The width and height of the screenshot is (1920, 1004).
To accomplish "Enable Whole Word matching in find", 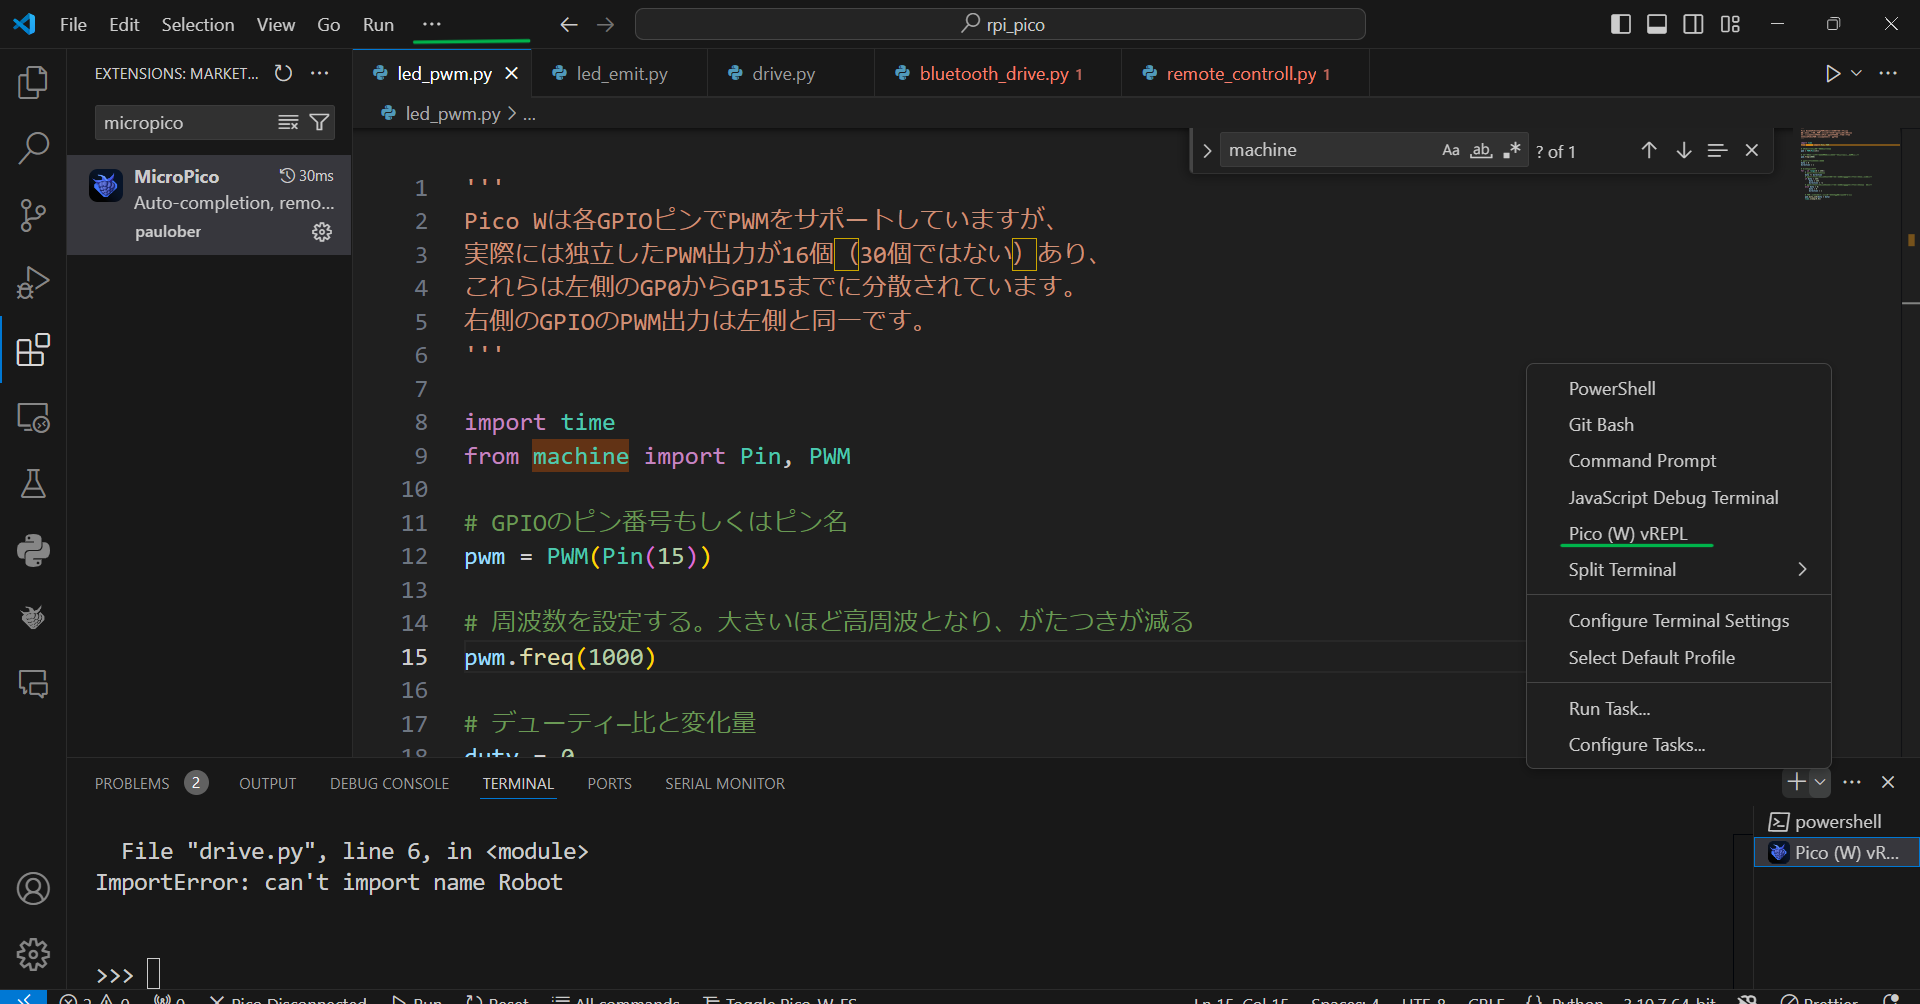I will click(x=1481, y=149).
